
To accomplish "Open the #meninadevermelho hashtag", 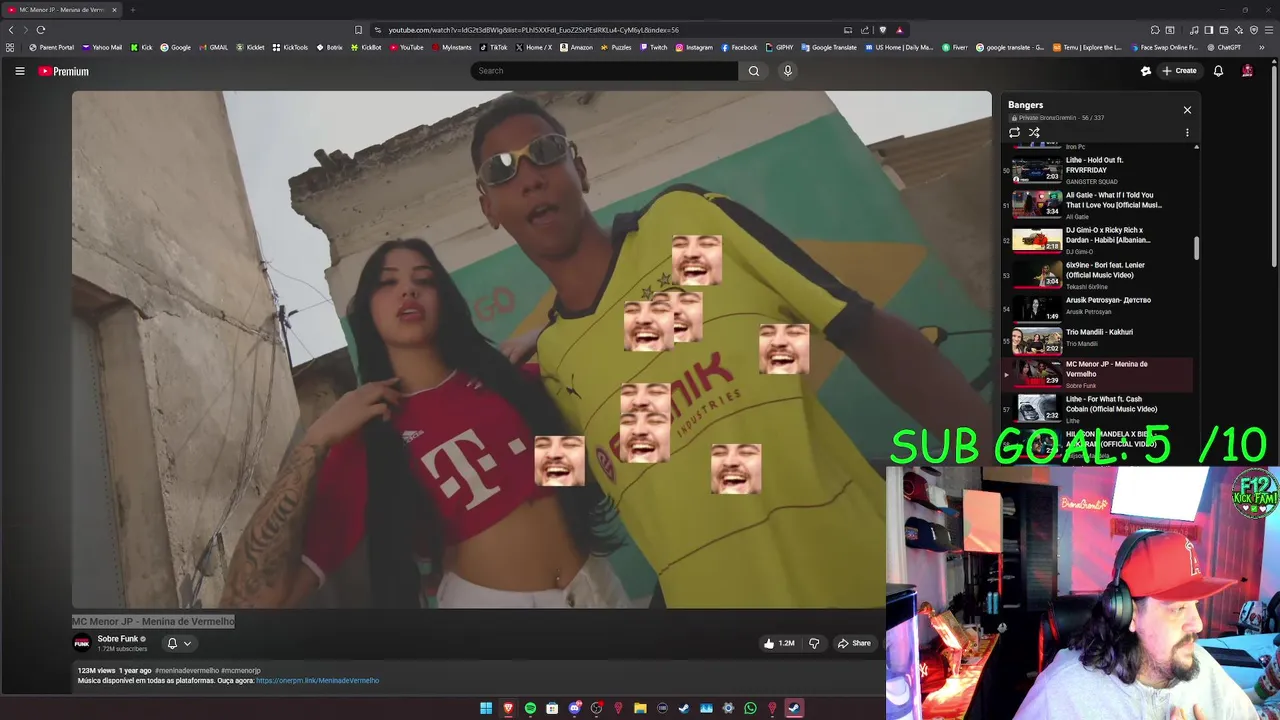I will tap(187, 671).
